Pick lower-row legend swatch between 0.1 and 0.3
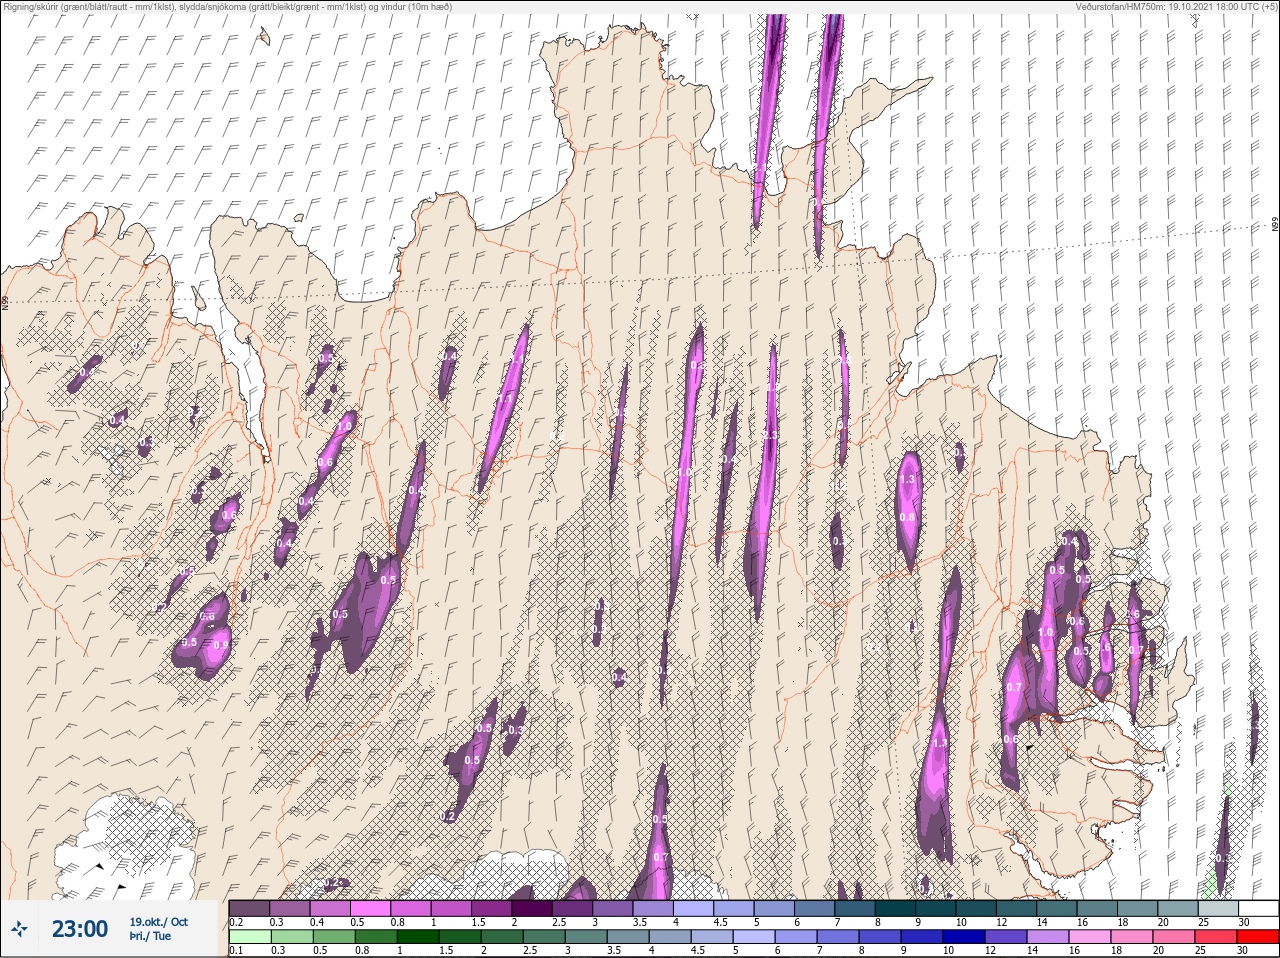The width and height of the screenshot is (1280, 958). 250,937
